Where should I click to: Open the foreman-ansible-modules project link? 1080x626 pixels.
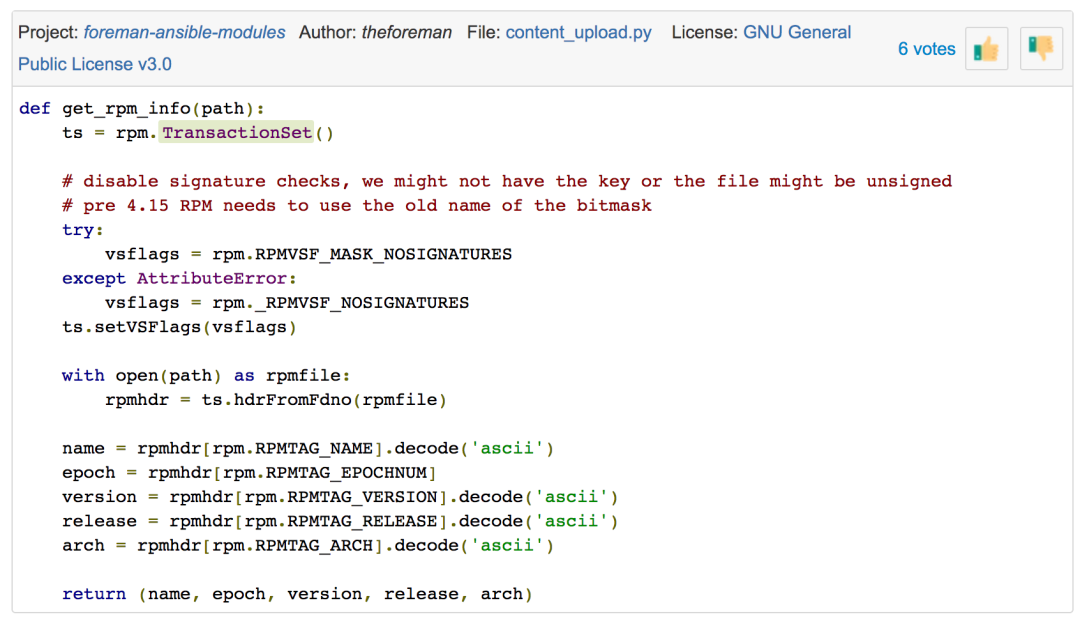184,32
